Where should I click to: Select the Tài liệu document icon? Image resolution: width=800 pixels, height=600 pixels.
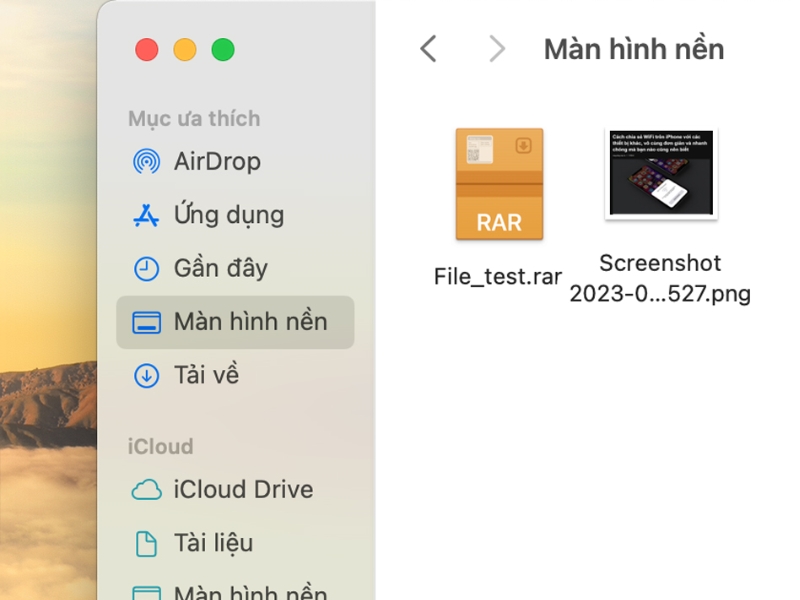[146, 543]
